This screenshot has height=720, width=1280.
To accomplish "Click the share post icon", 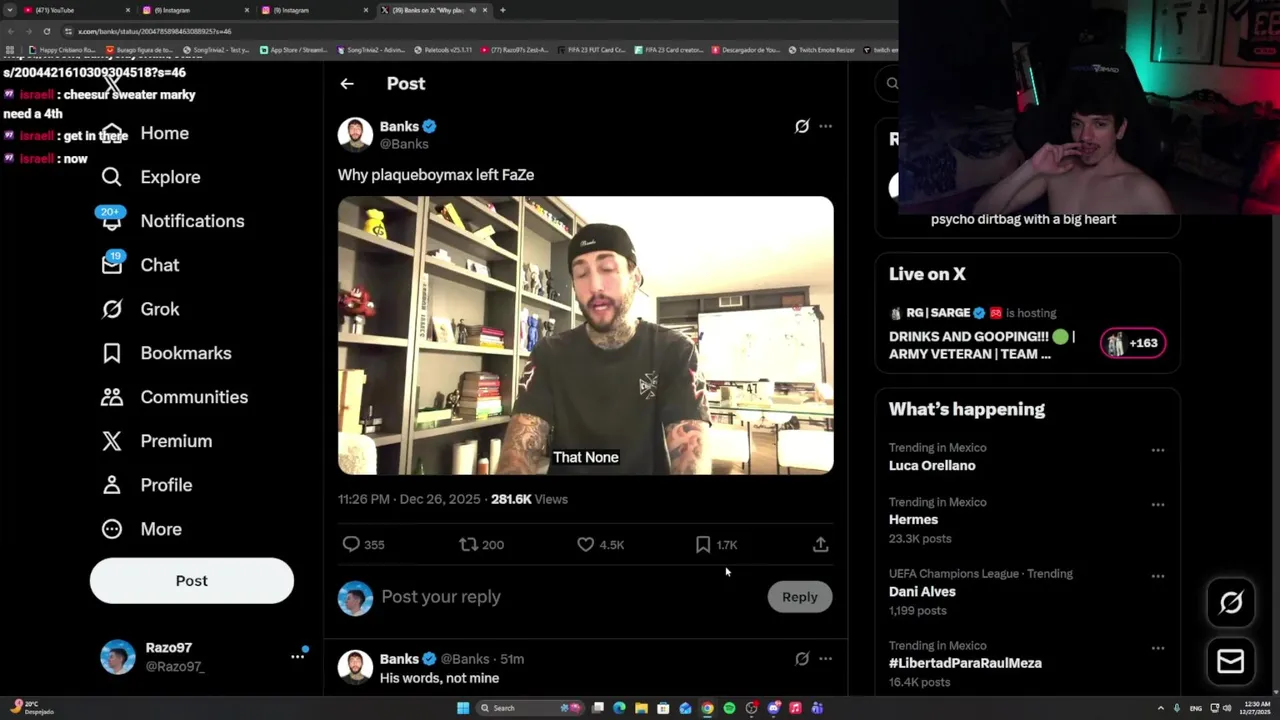I will coord(820,545).
